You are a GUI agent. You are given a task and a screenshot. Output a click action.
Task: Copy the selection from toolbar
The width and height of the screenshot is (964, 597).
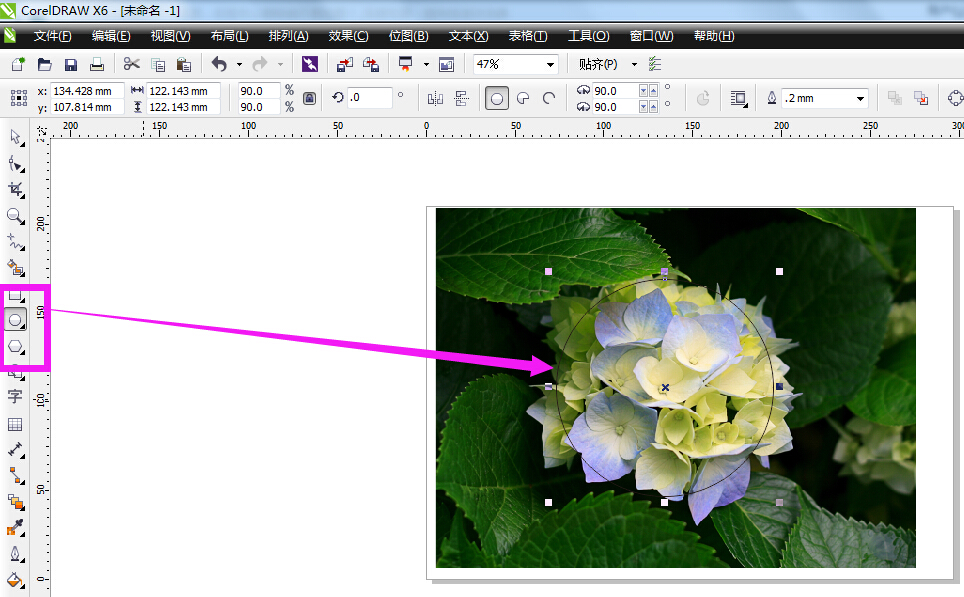pos(158,65)
